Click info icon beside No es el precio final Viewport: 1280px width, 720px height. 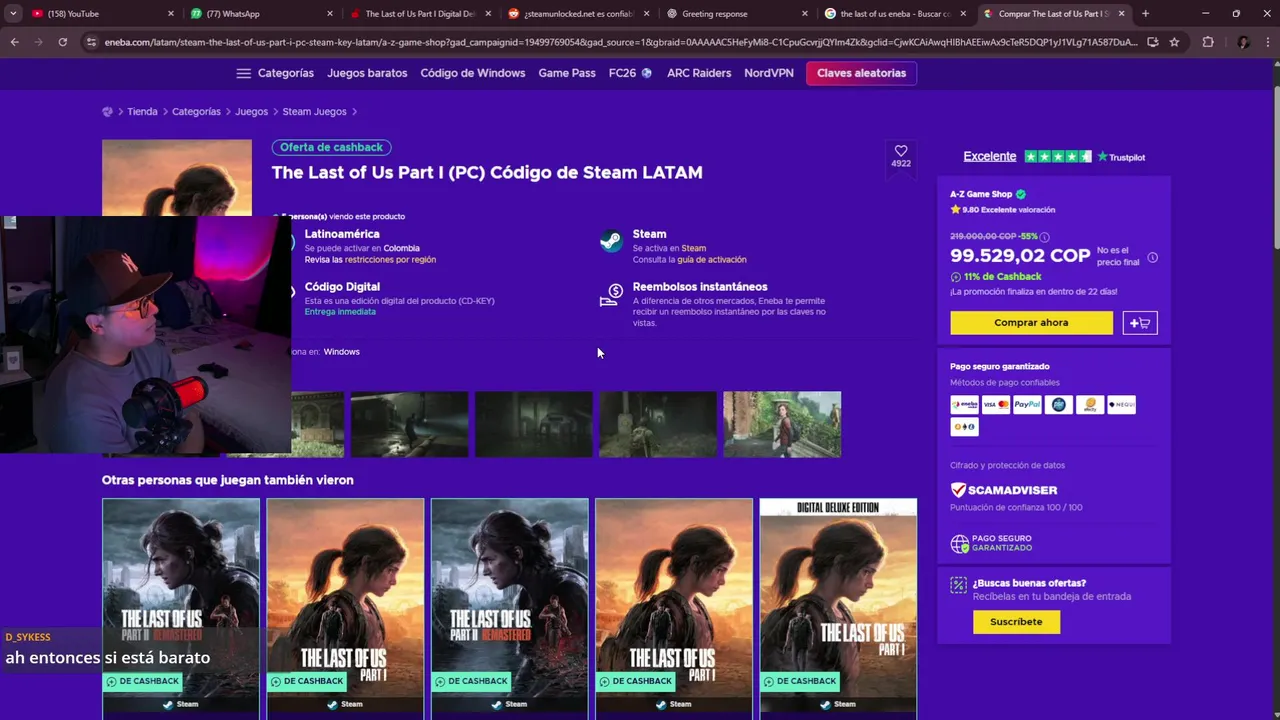[x=1152, y=257]
